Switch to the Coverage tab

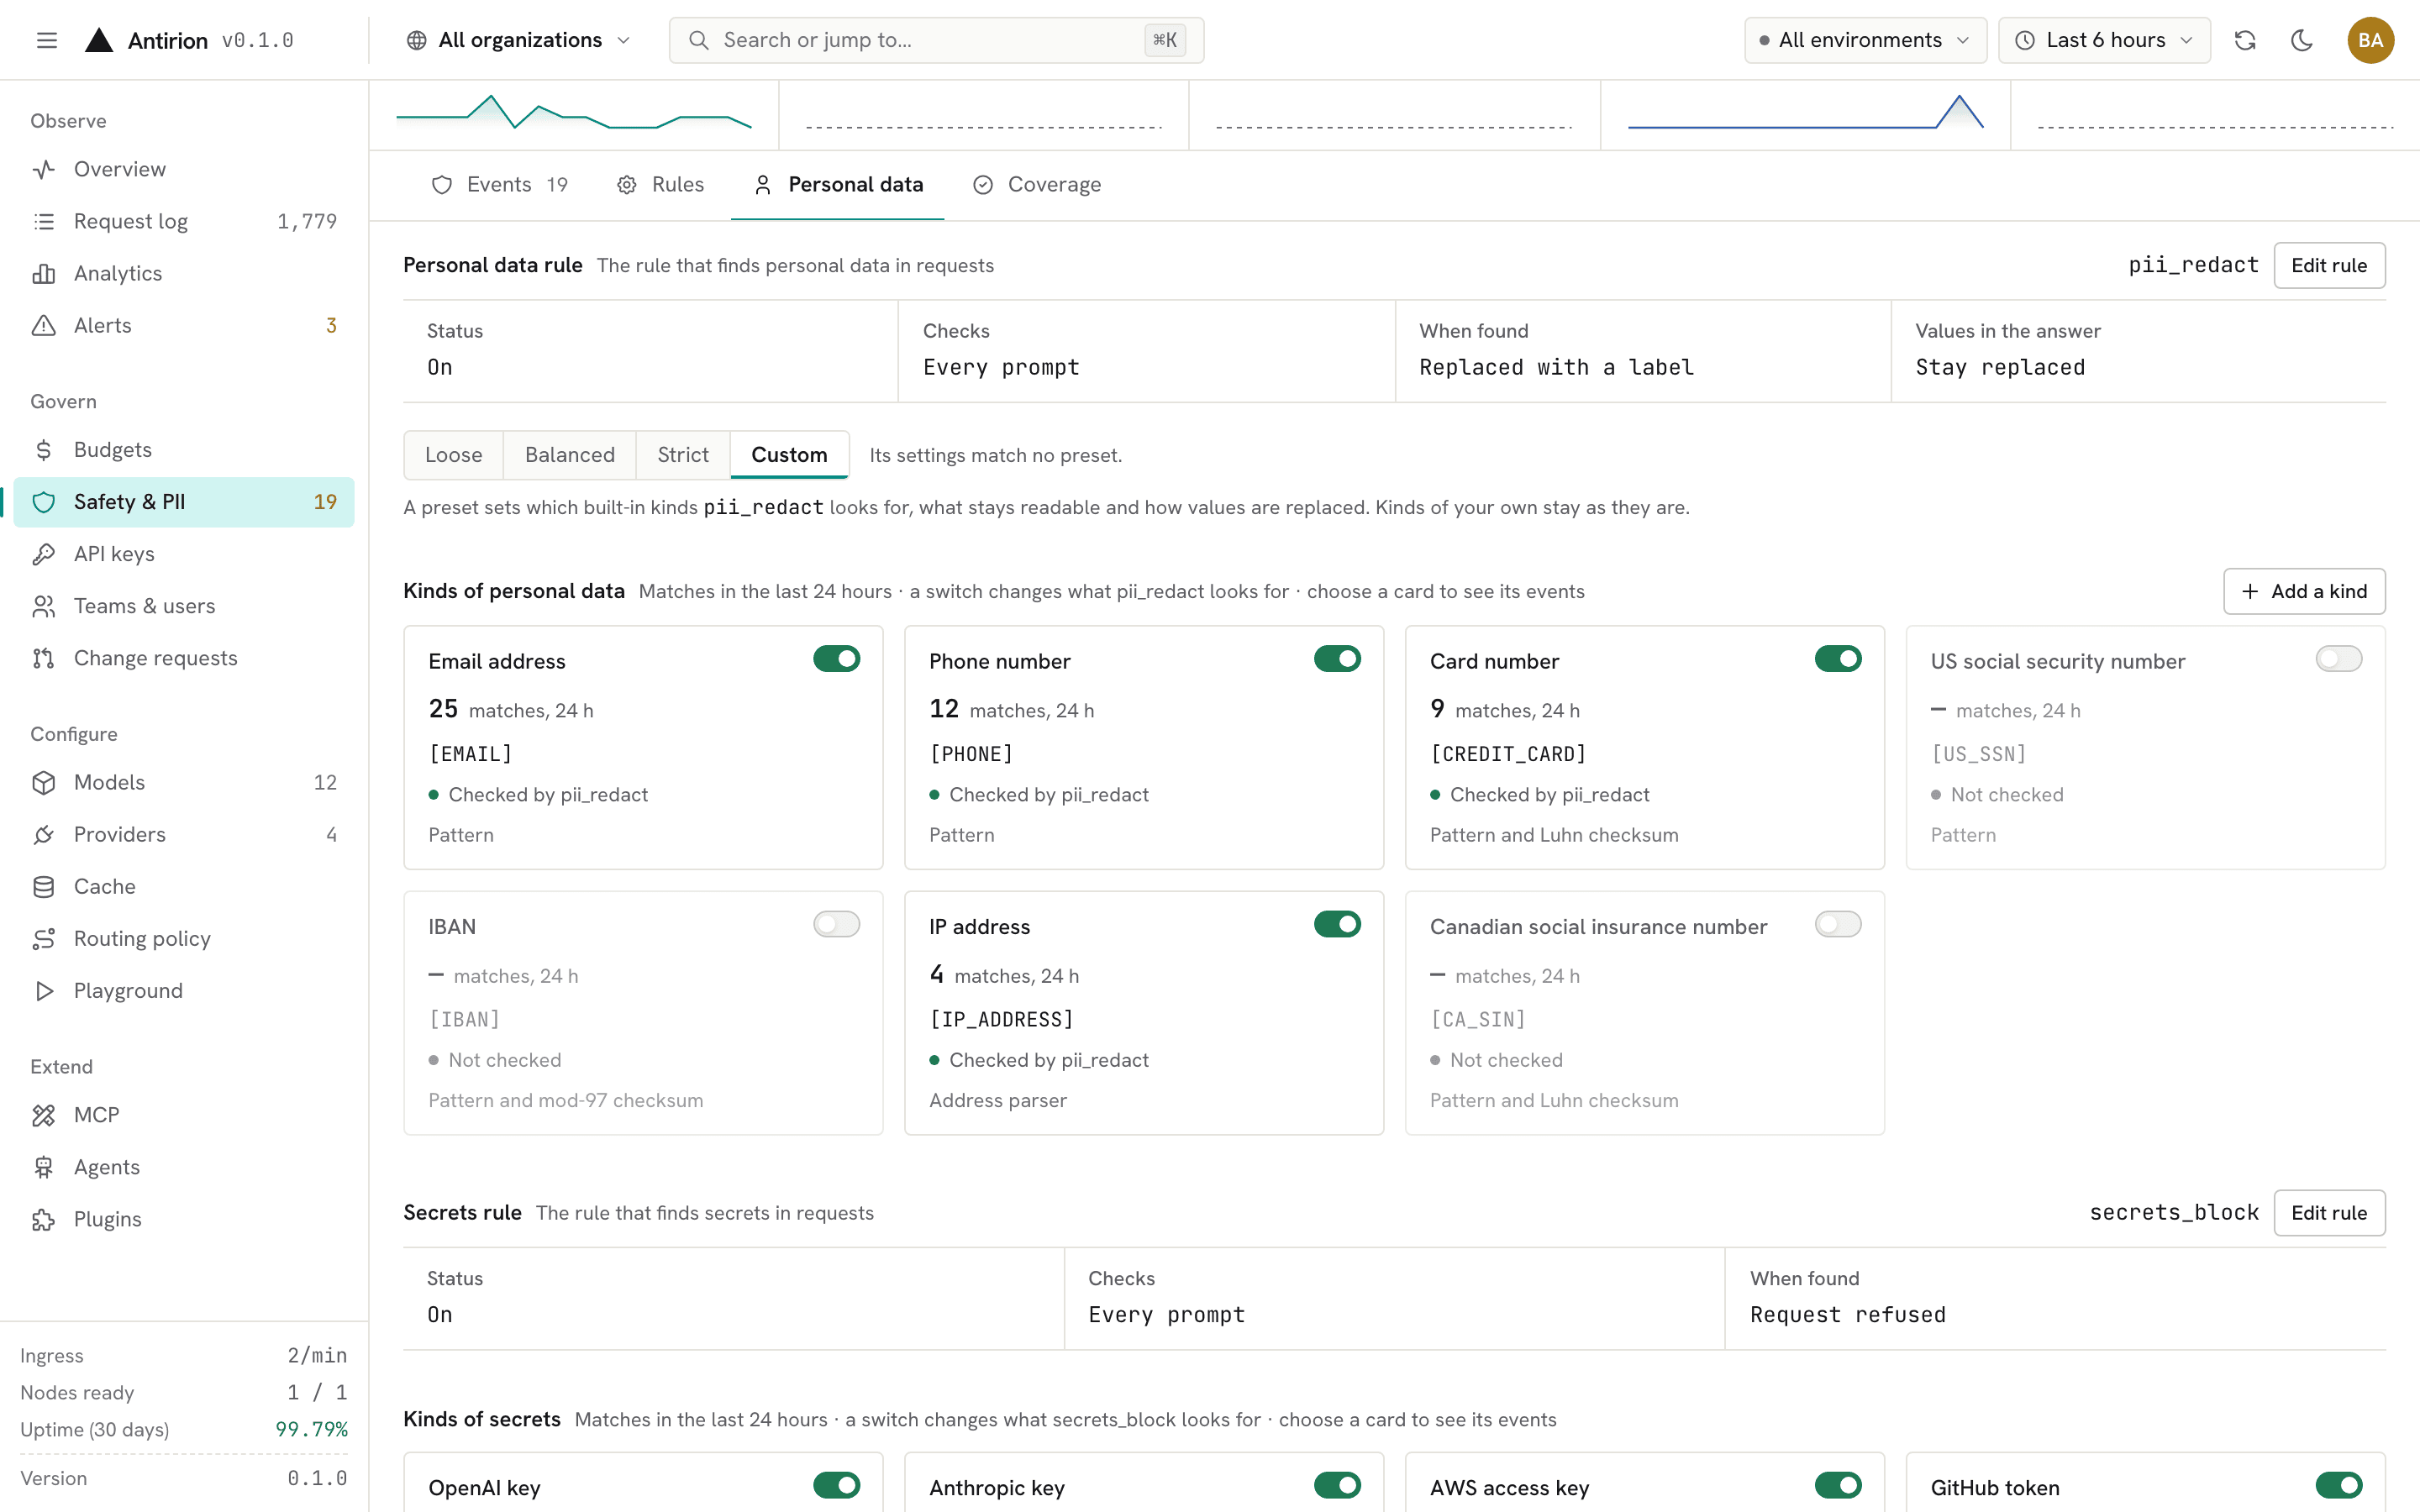pos(1037,184)
